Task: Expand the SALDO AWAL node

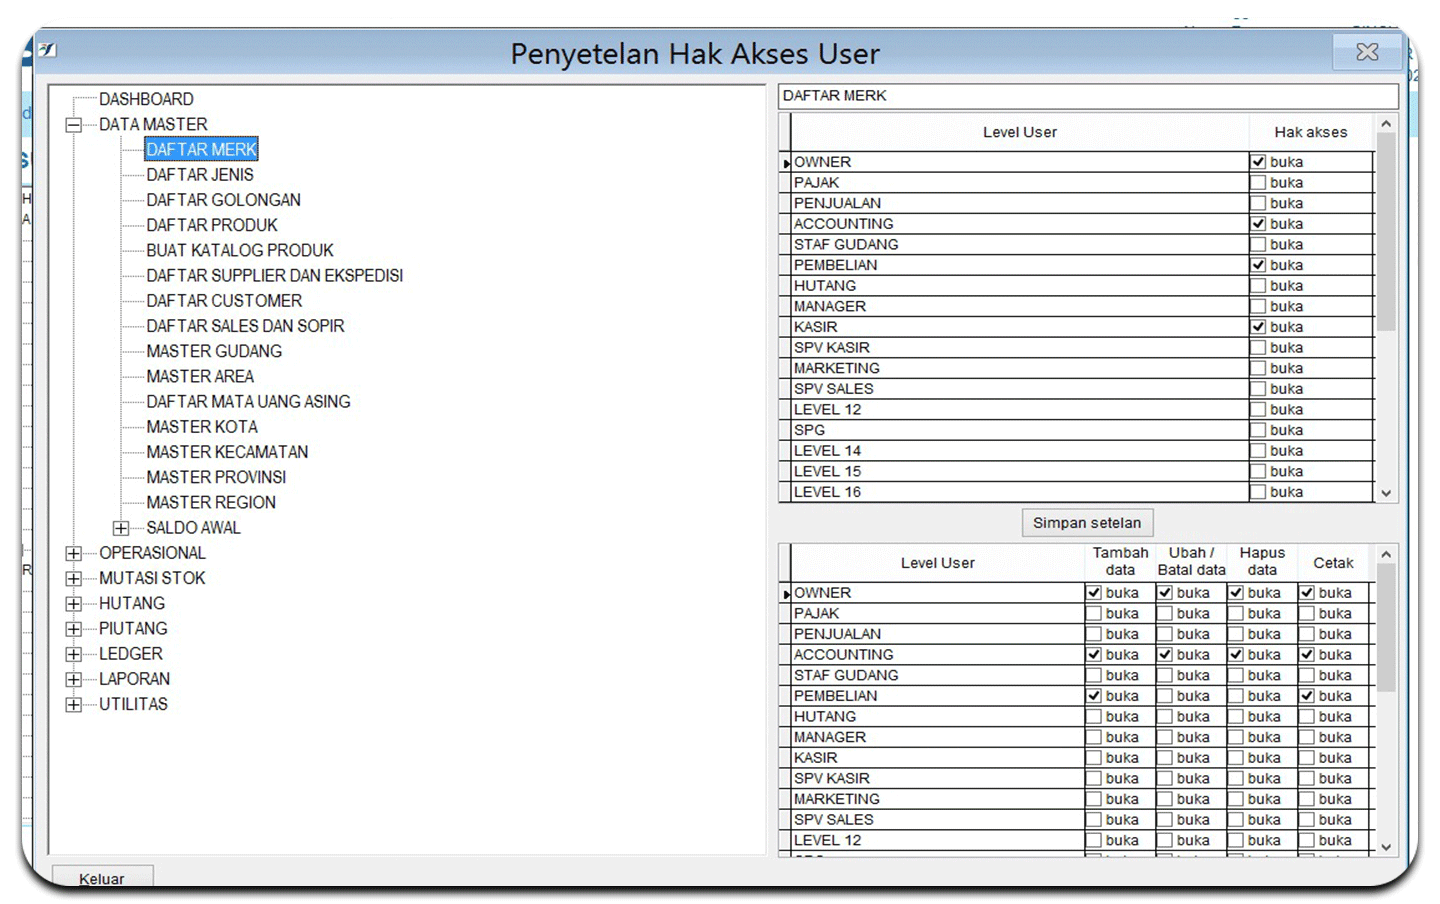Action: [121, 528]
